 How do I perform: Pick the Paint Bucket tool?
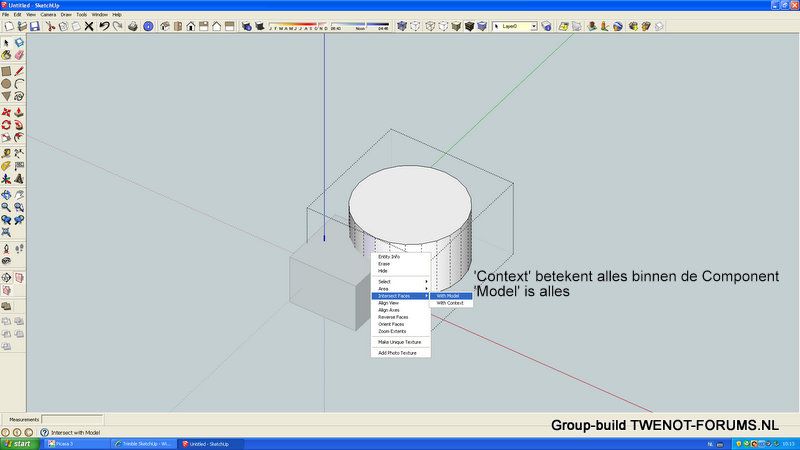point(6,55)
